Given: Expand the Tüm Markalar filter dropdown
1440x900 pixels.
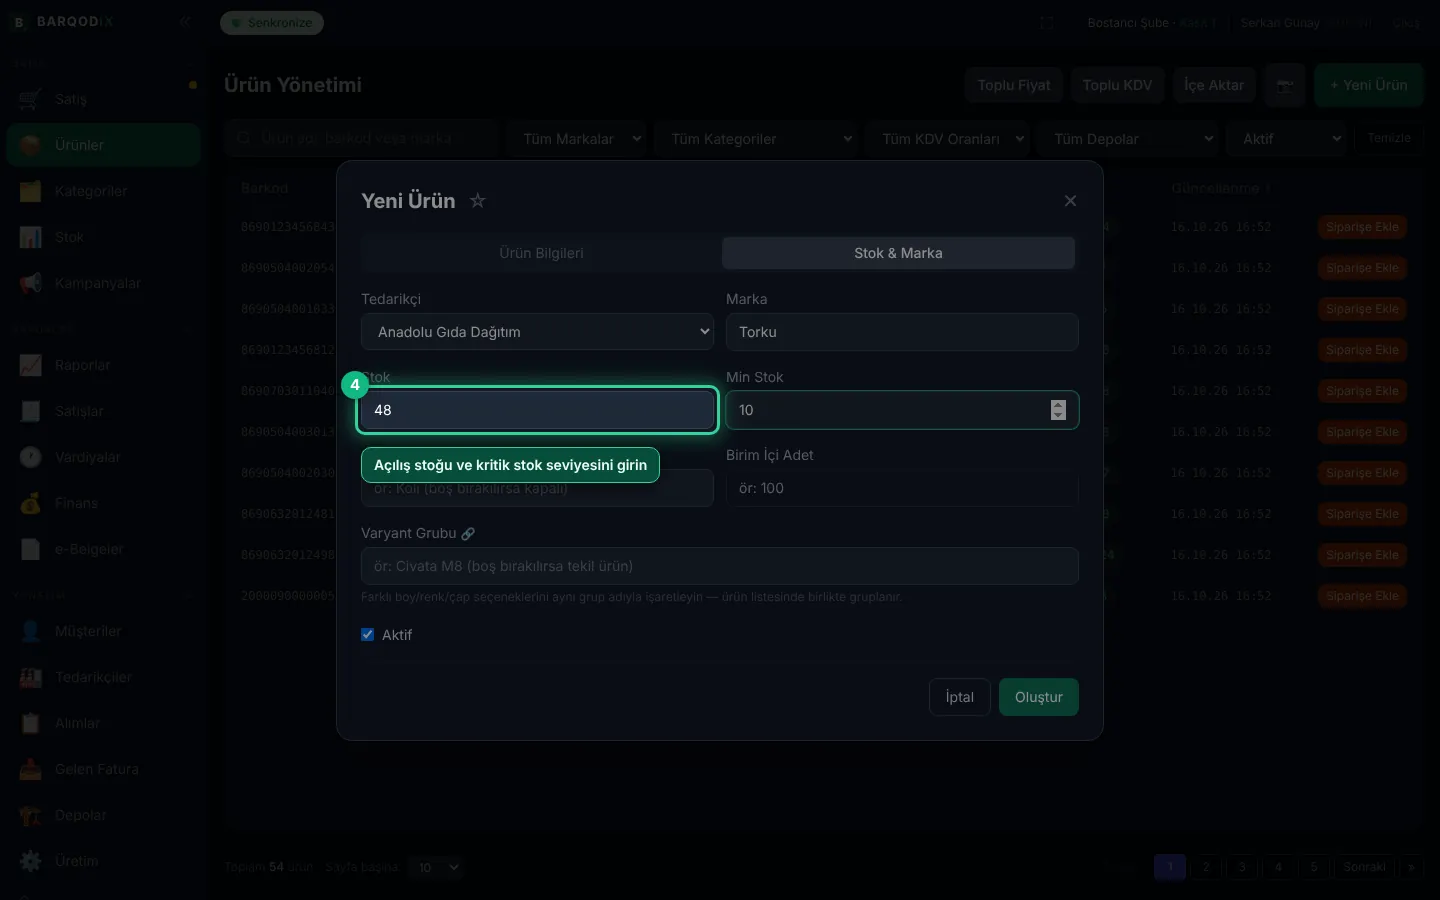Looking at the screenshot, I should tap(578, 139).
